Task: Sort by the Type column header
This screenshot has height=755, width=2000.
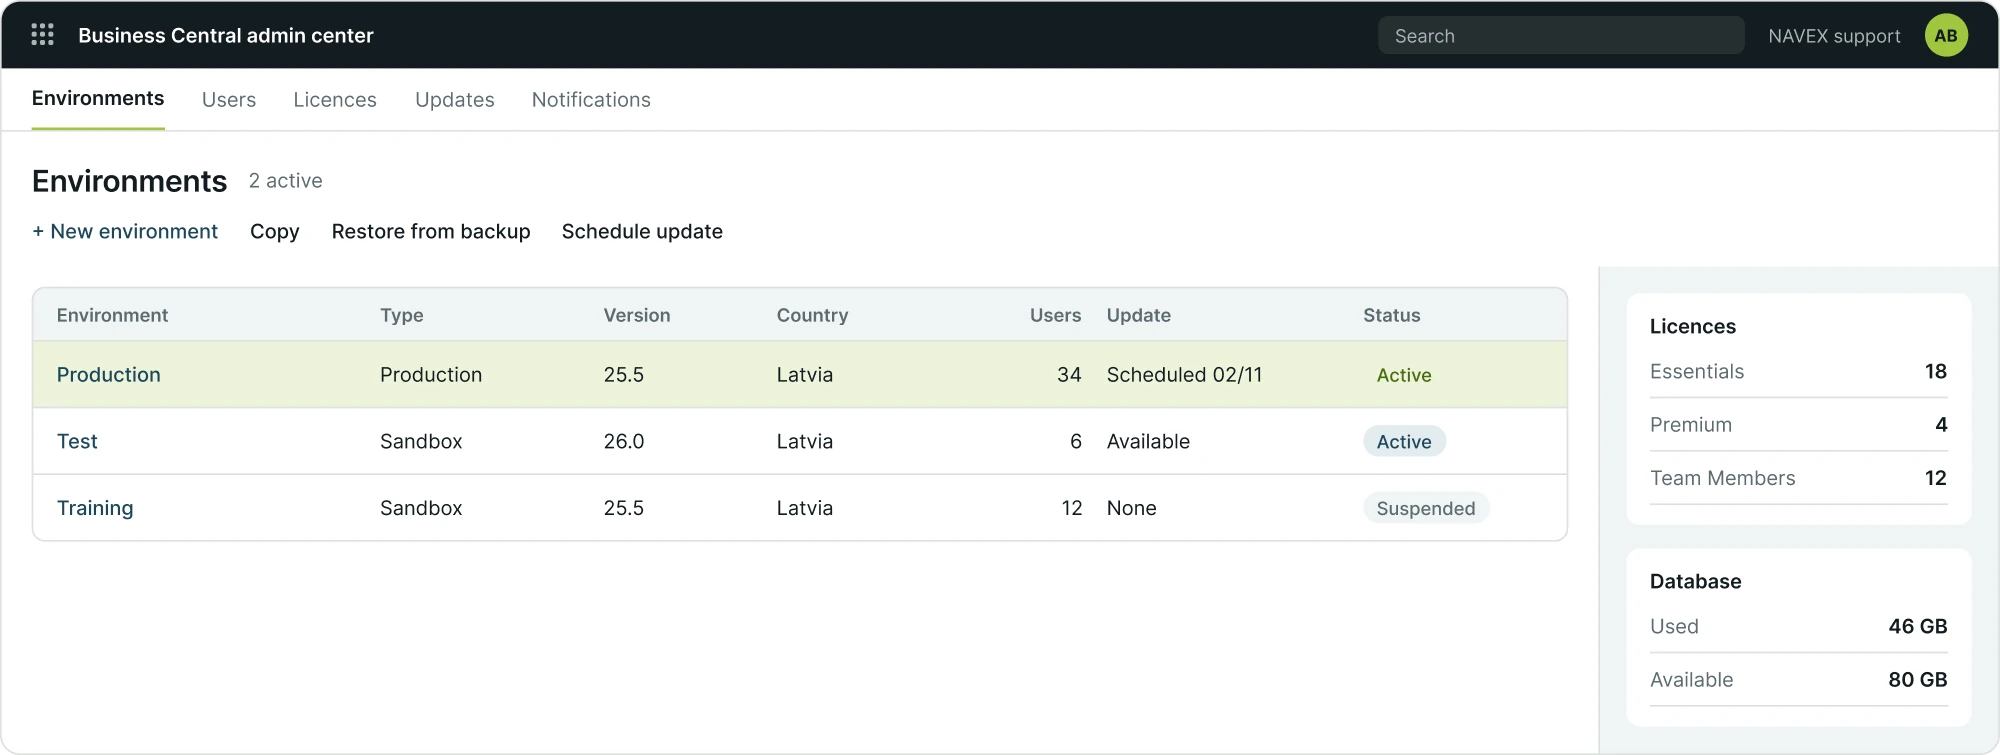Action: 402,316
